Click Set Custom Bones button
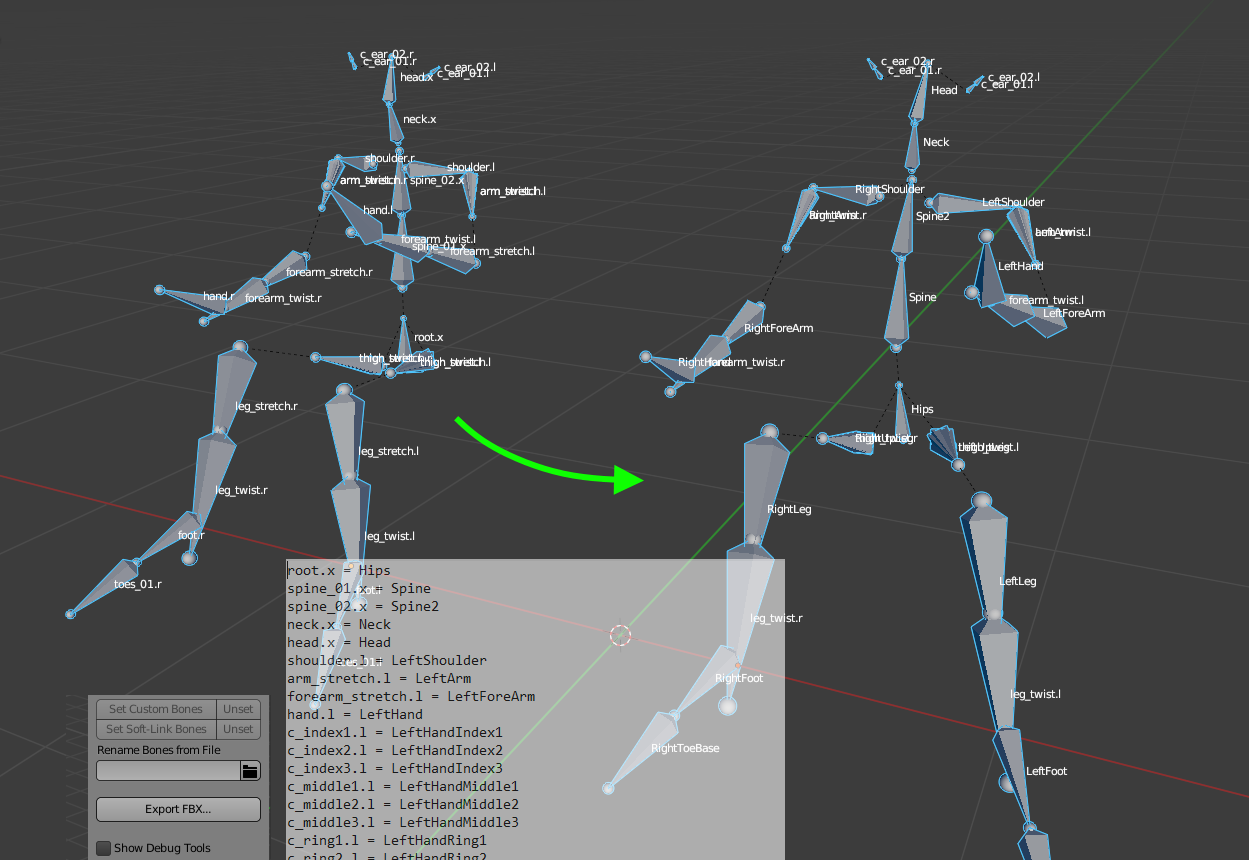The width and height of the screenshot is (1249, 860). tap(155, 709)
